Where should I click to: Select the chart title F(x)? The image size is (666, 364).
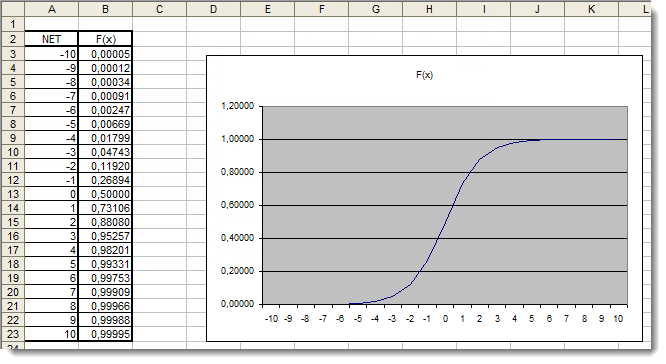(424, 75)
